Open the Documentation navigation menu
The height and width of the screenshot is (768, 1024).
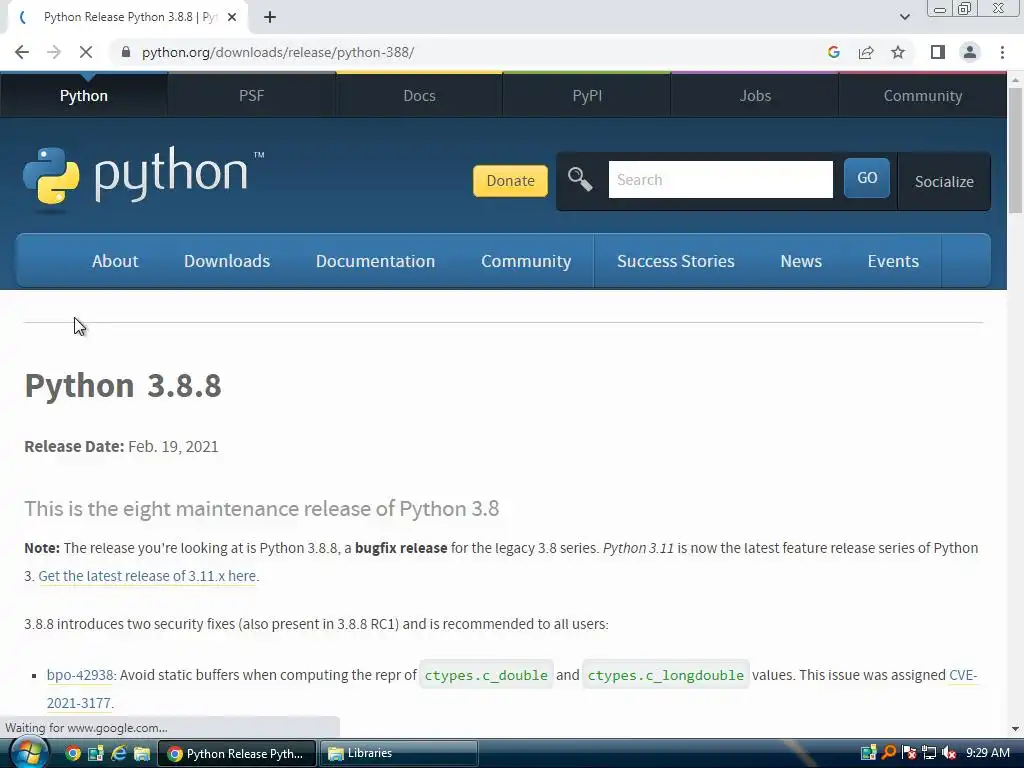click(375, 261)
